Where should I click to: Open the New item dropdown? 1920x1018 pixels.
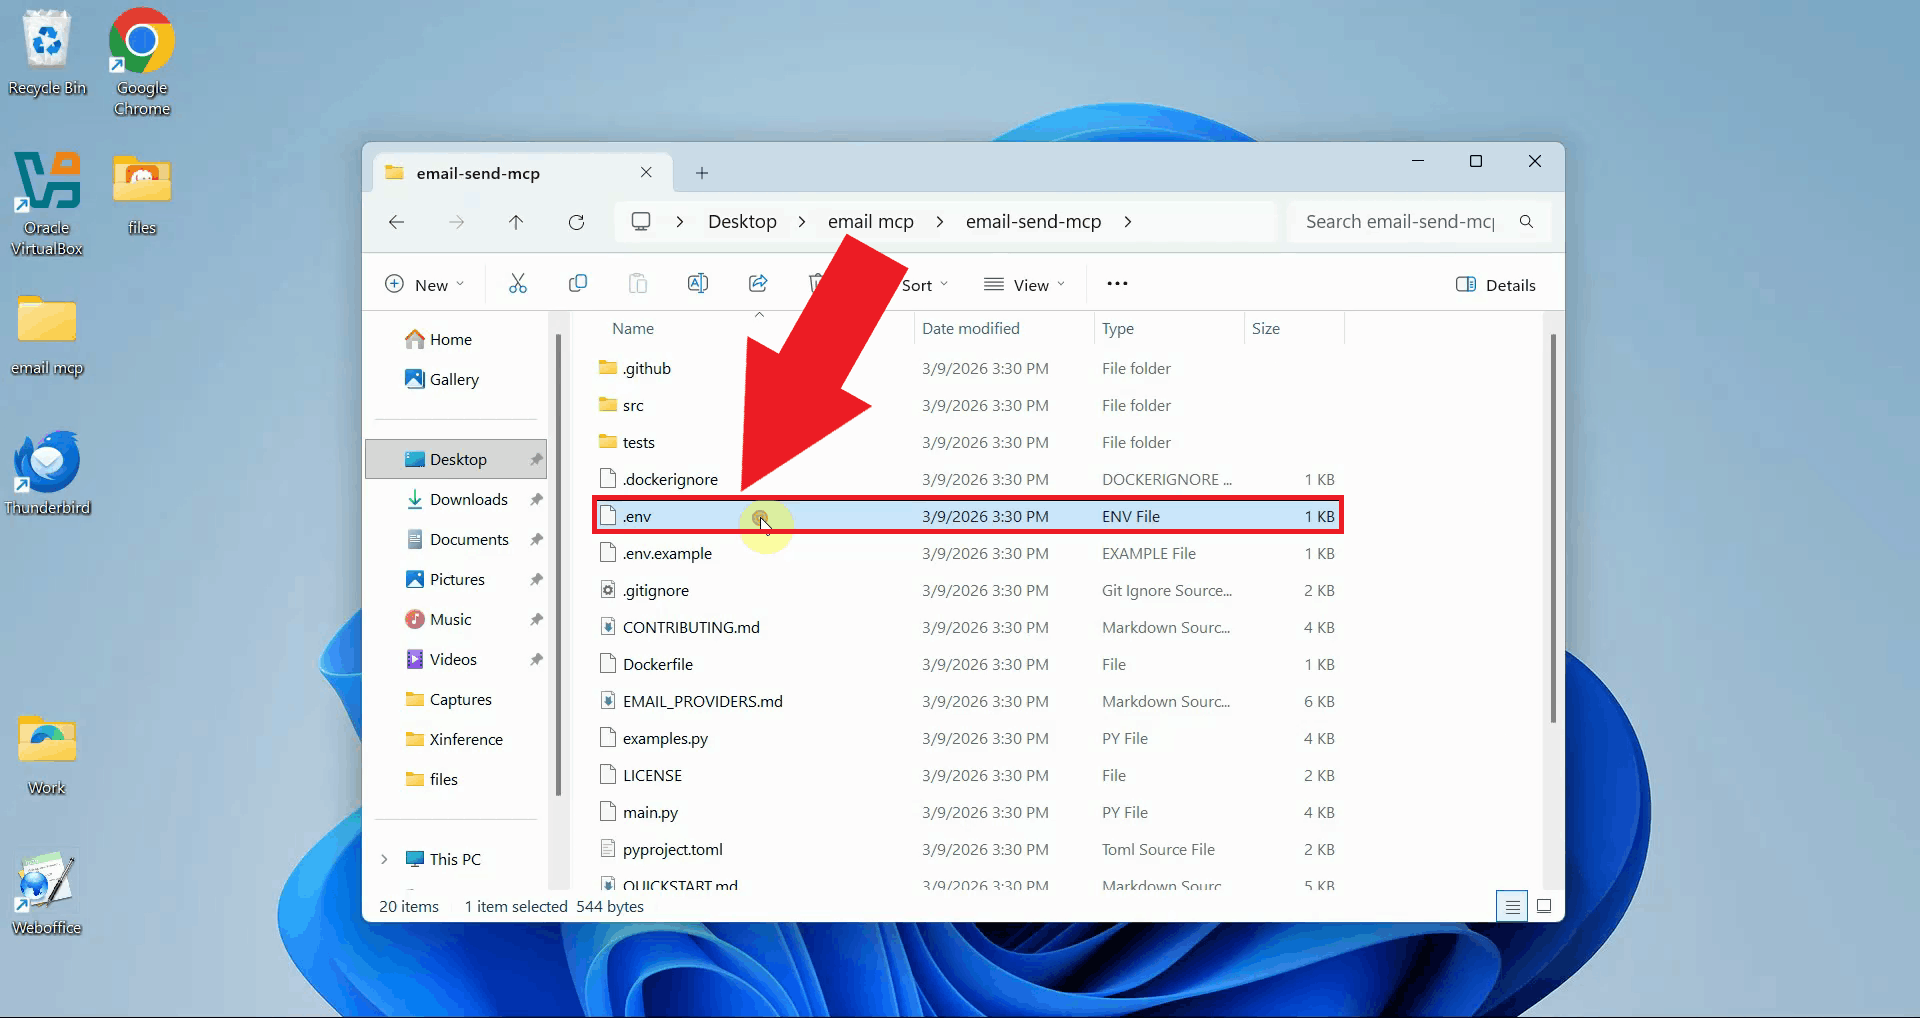click(424, 283)
